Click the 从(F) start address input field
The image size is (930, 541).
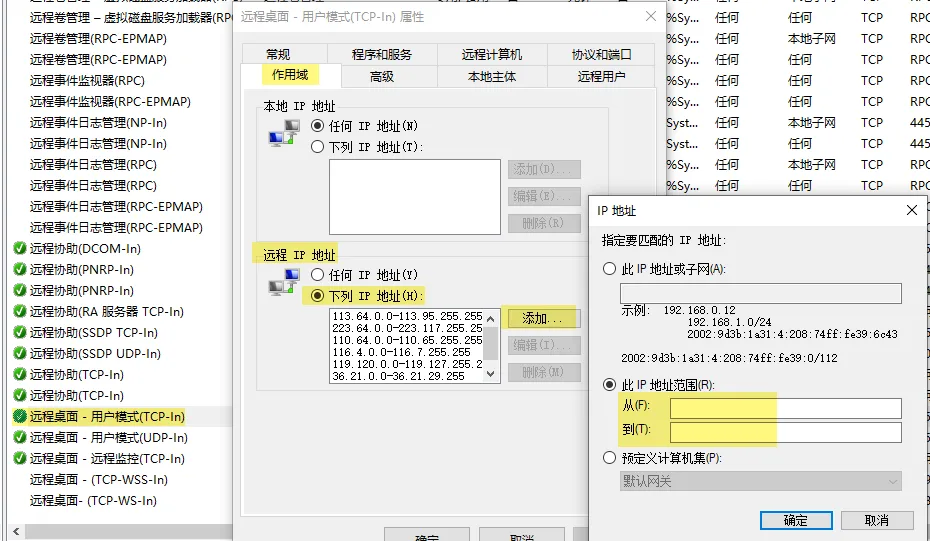click(x=785, y=408)
